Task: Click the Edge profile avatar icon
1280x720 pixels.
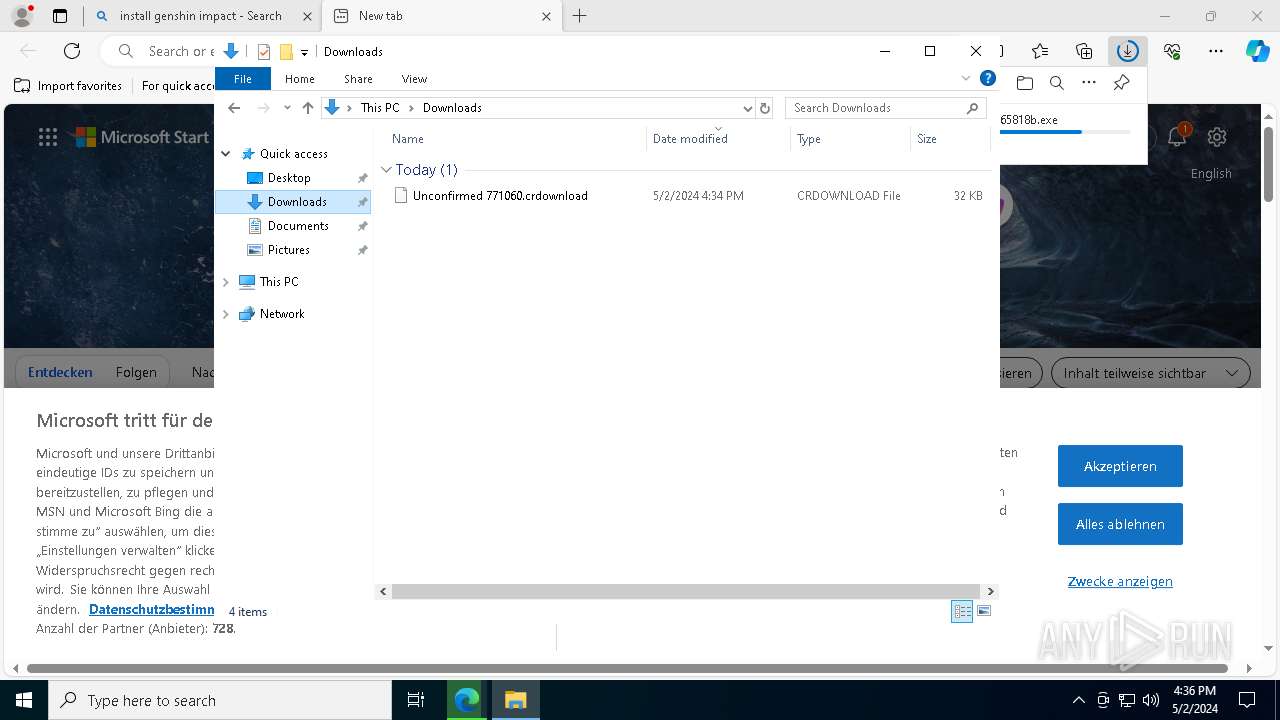Action: click(21, 16)
